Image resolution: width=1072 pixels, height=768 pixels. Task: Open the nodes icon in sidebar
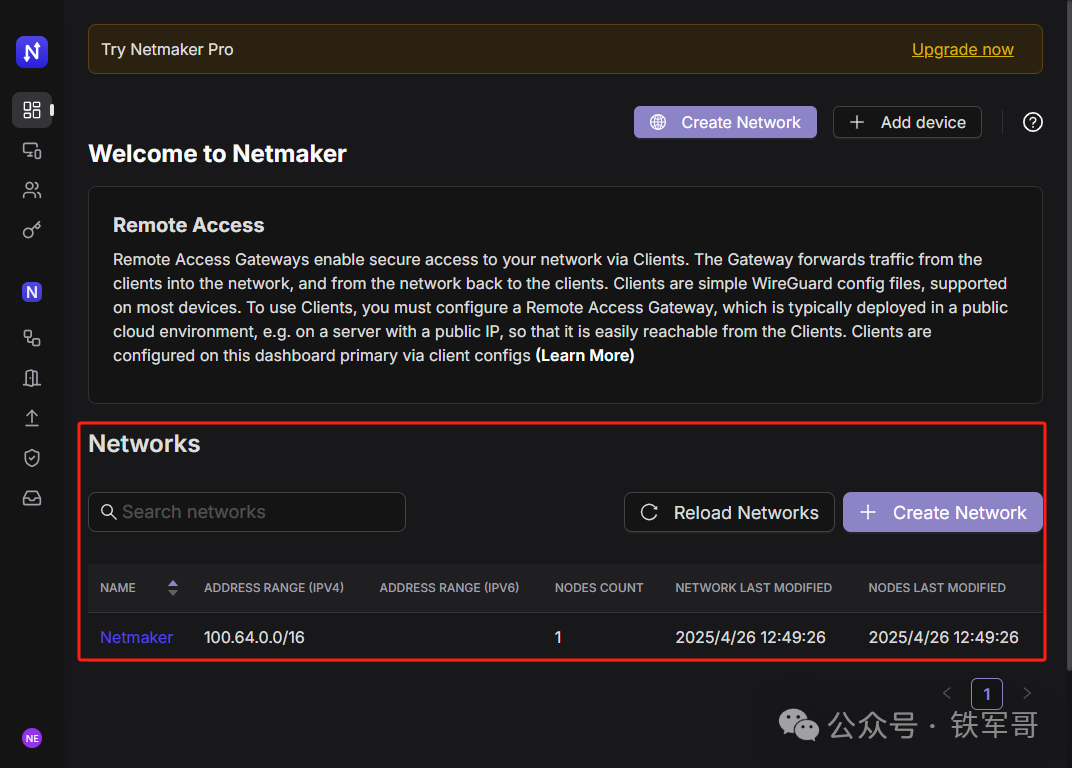32,338
